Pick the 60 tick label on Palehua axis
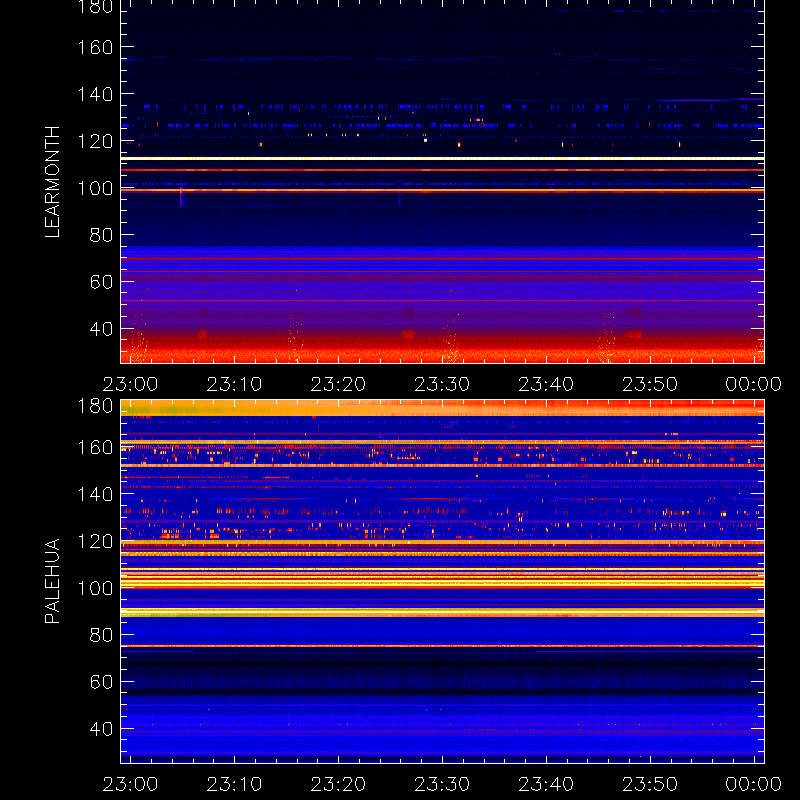 (x=101, y=682)
